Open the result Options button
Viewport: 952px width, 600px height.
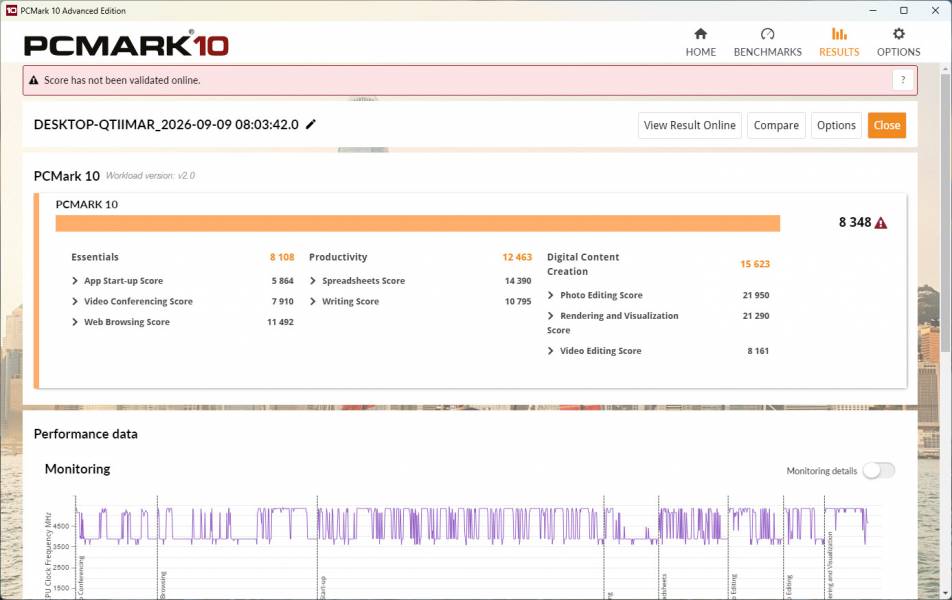(x=836, y=125)
